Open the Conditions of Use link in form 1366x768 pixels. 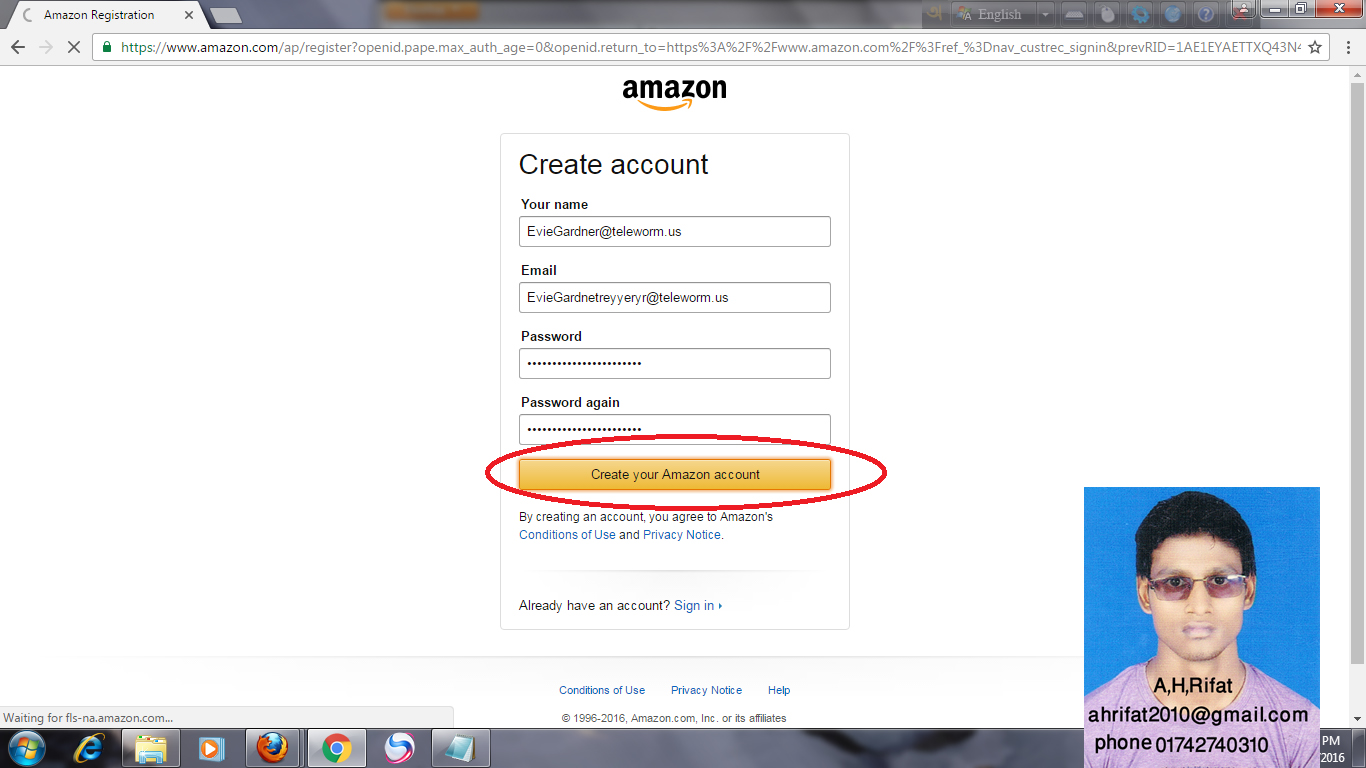pyautogui.click(x=567, y=535)
